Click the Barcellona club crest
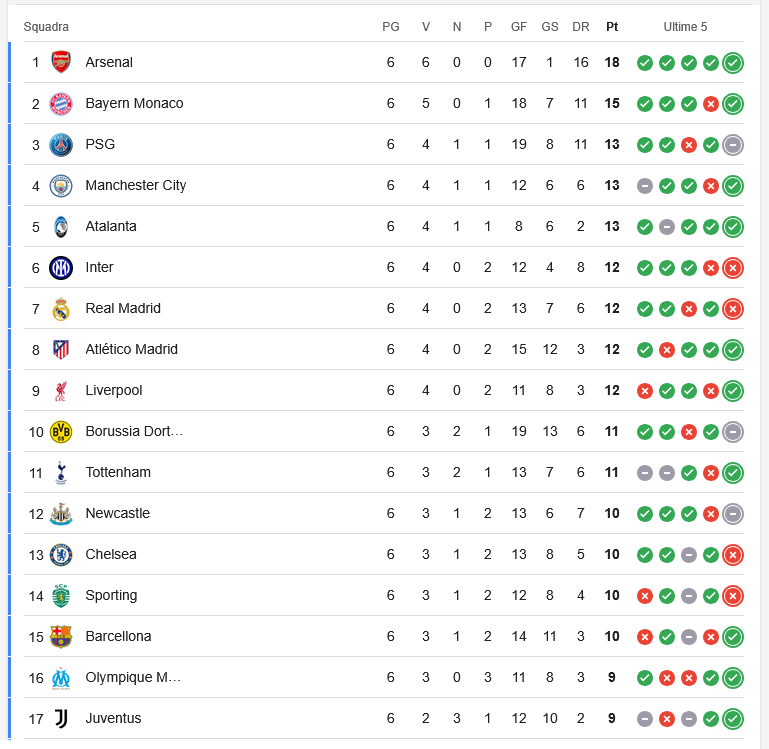Image resolution: width=769 pixels, height=749 pixels. point(61,636)
